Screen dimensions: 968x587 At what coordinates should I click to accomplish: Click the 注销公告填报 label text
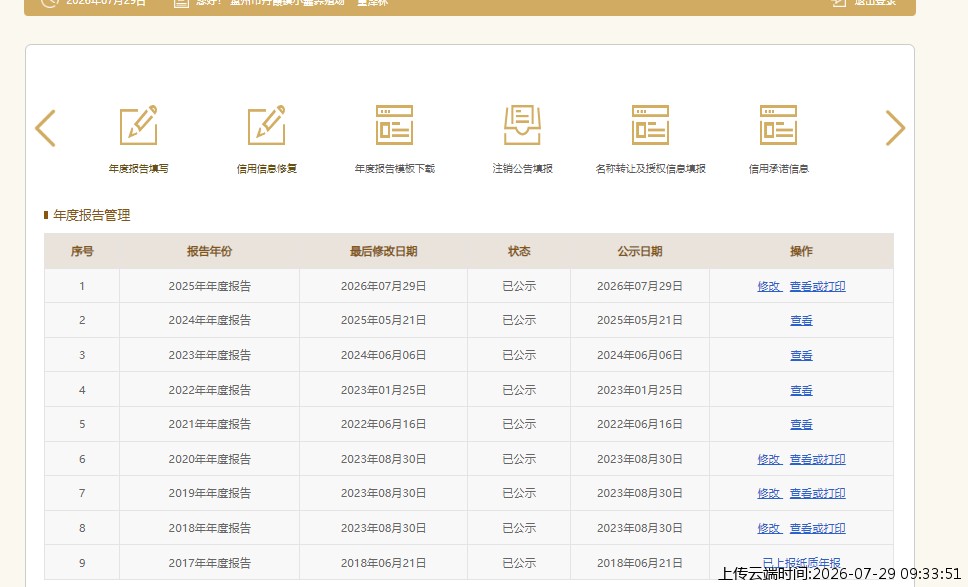pyautogui.click(x=522, y=169)
